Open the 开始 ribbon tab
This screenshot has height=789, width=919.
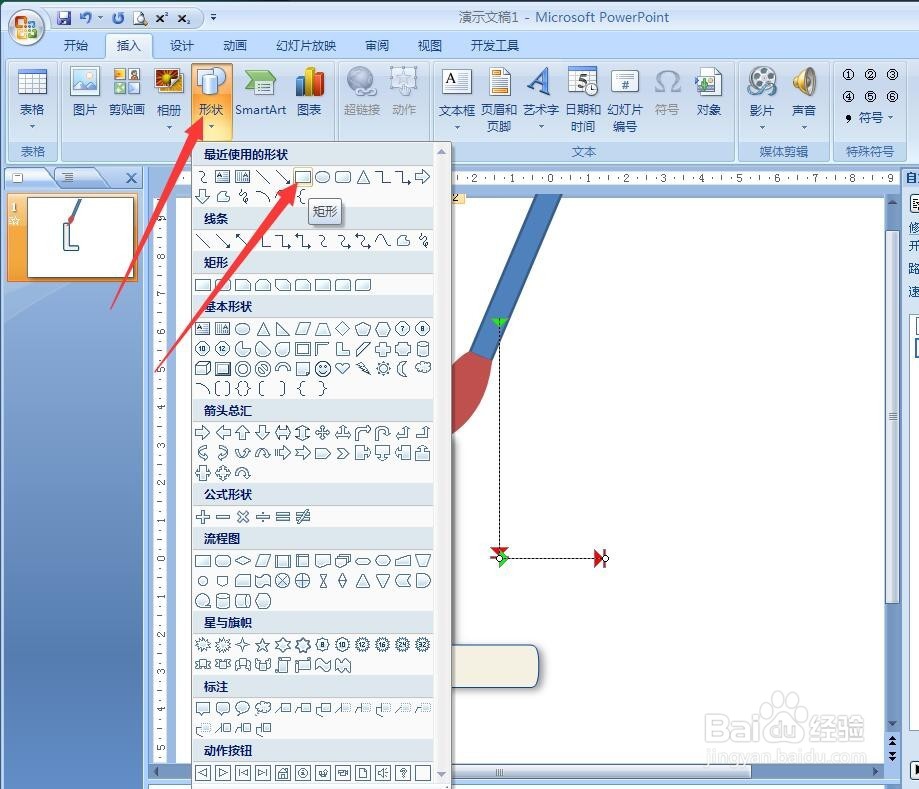point(78,45)
